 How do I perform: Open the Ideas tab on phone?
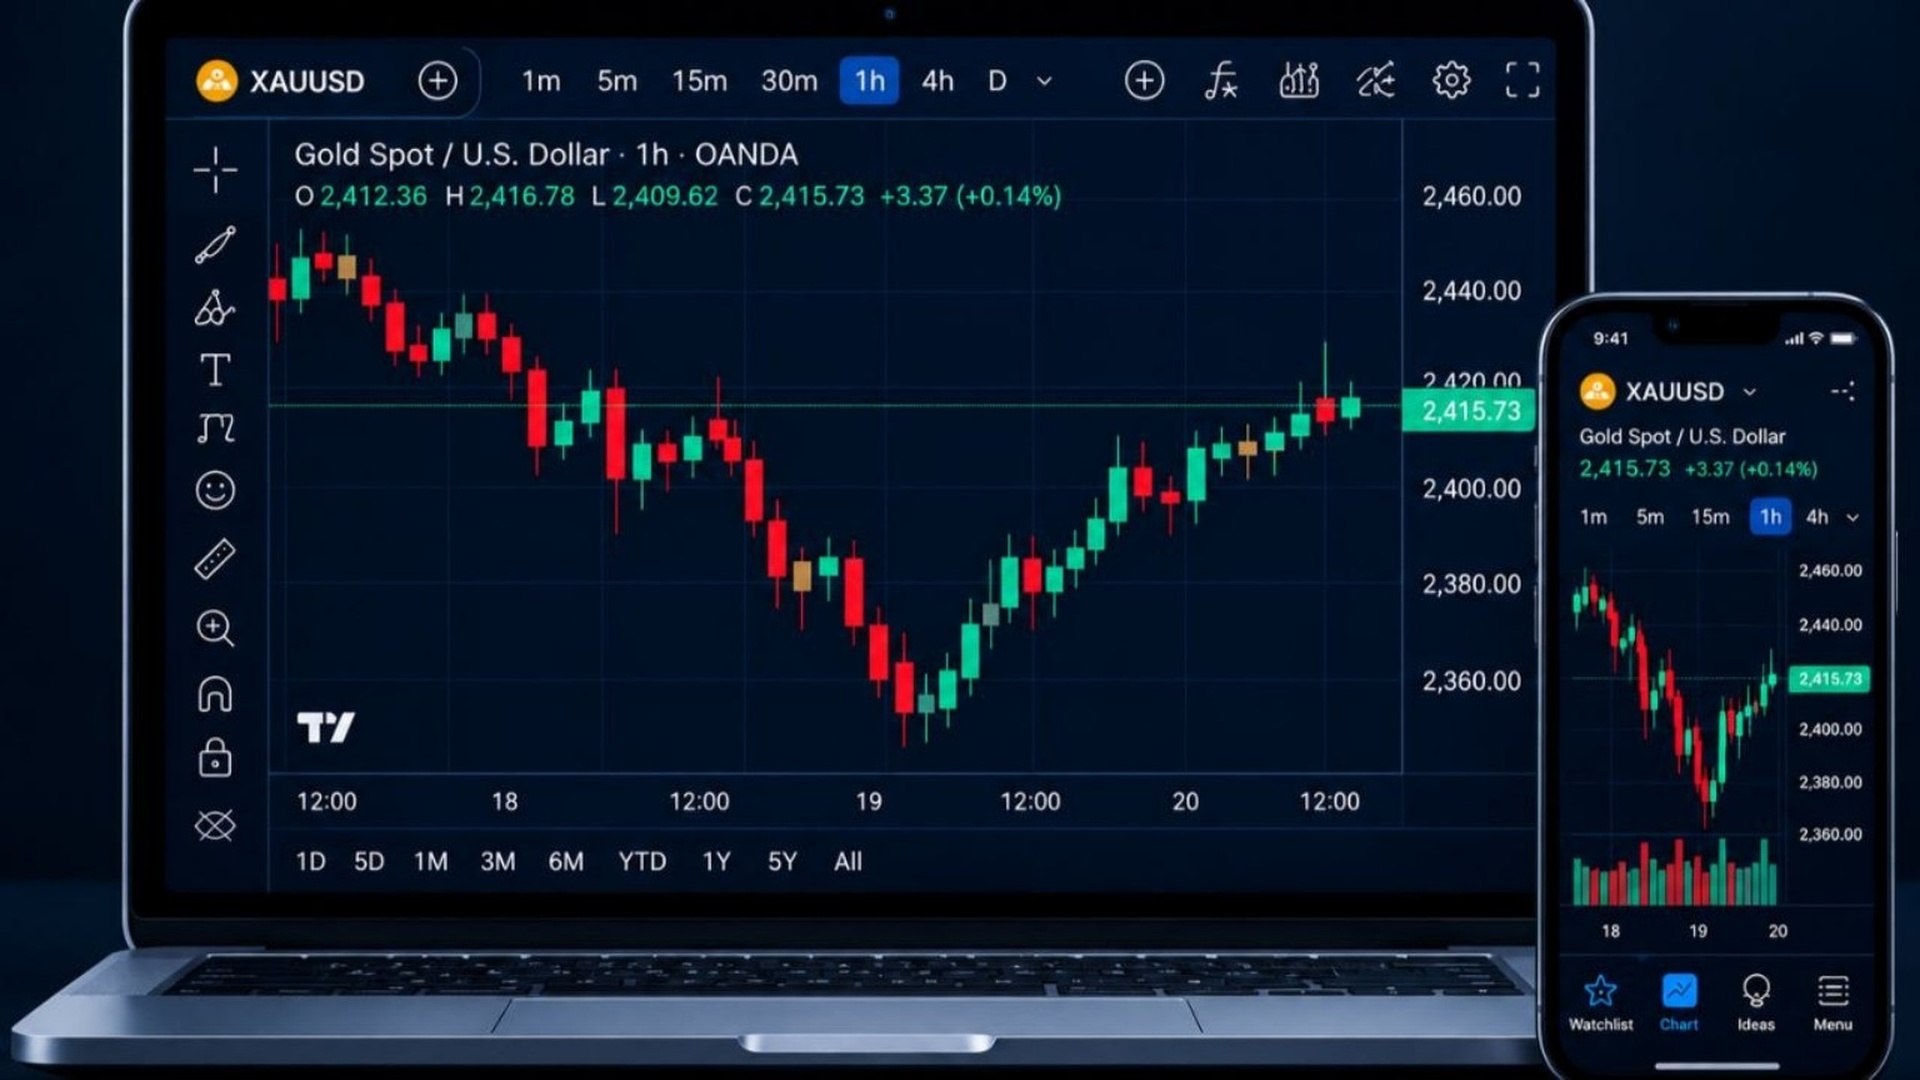point(1756,1003)
